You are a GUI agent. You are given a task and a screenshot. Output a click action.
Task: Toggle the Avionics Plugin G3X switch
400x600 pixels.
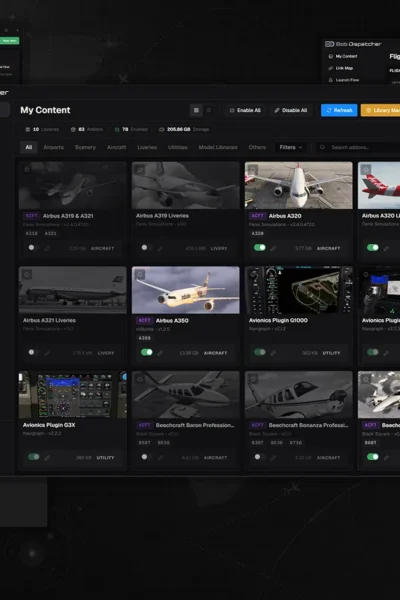click(34, 457)
